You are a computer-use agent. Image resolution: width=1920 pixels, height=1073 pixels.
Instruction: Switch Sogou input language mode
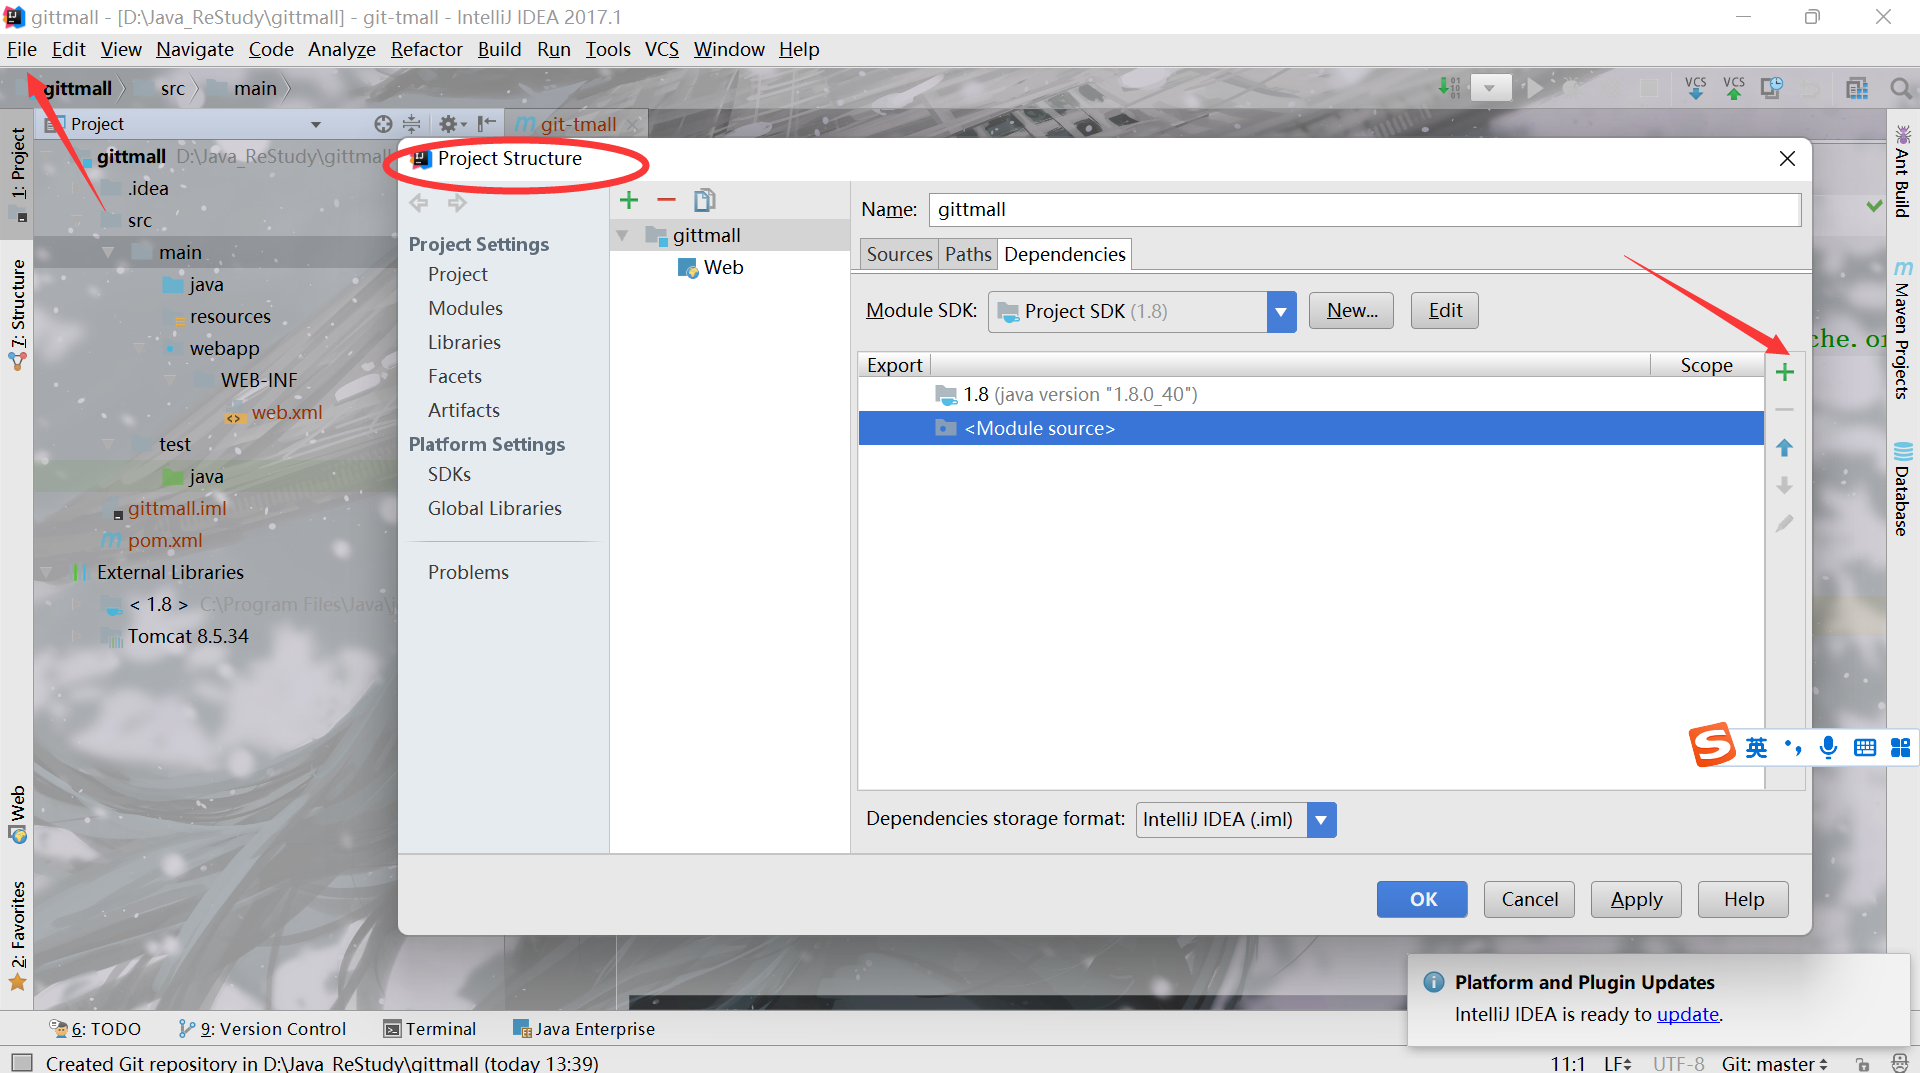tap(1757, 748)
